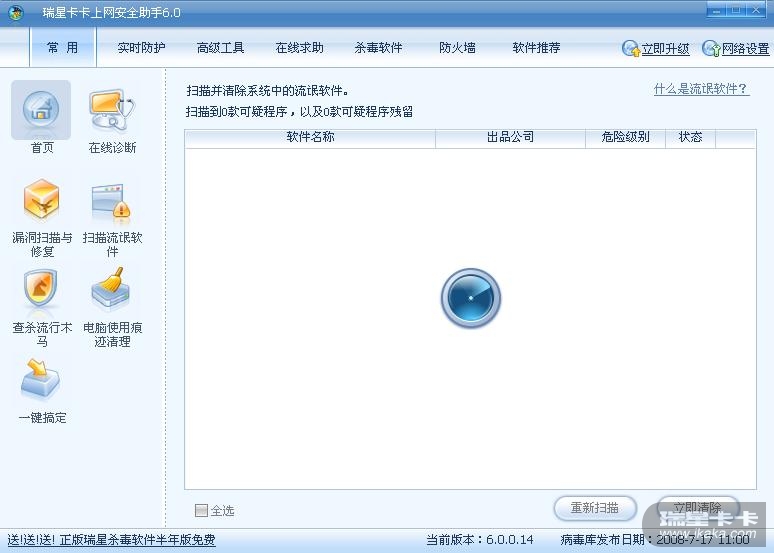Open the 首页 home icon
Image resolution: width=774 pixels, height=553 pixels.
click(x=41, y=110)
